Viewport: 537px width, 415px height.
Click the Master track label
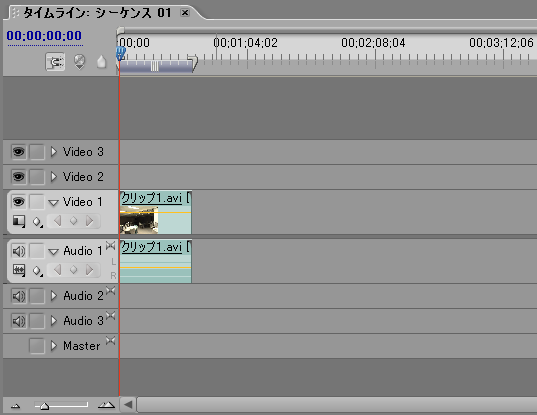(82, 346)
